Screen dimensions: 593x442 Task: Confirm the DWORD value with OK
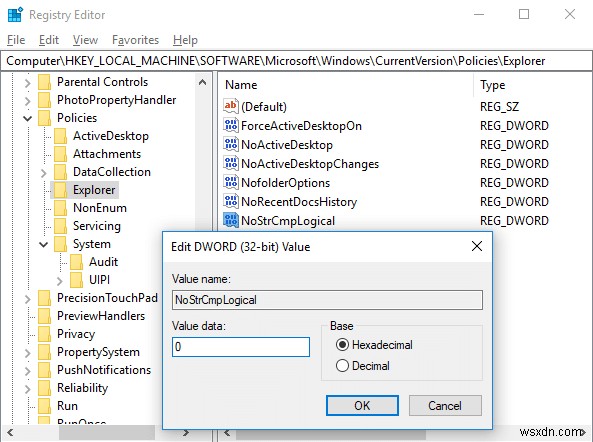362,405
